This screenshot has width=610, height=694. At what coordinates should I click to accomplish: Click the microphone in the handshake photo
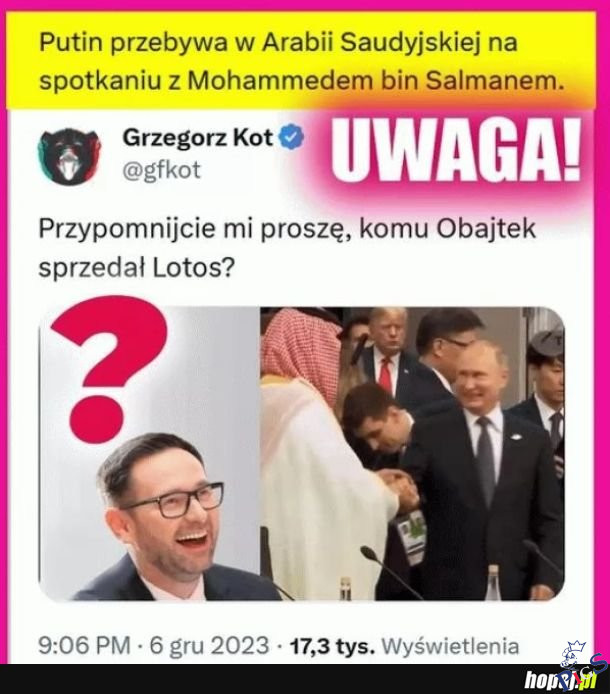pos(390,572)
